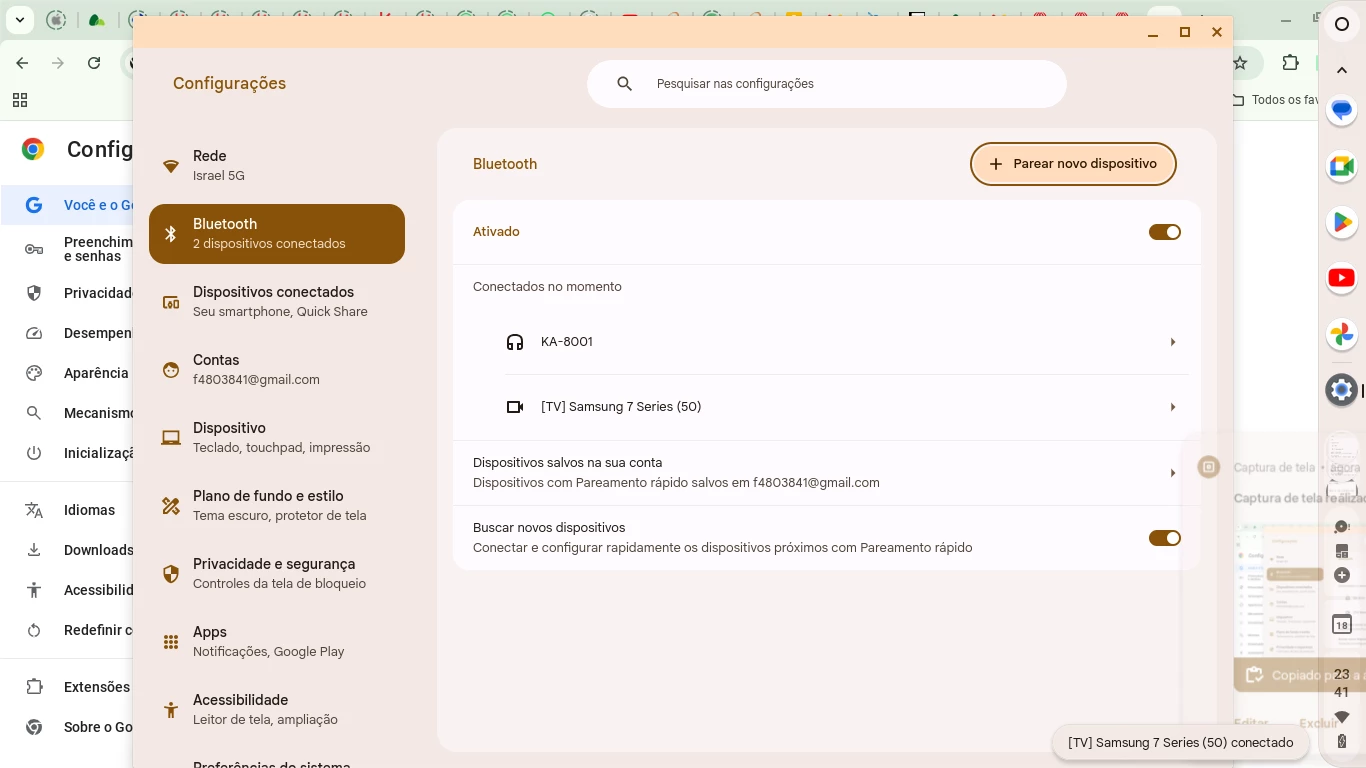Reload the page in Chrome
1366x768 pixels.
pos(94,63)
